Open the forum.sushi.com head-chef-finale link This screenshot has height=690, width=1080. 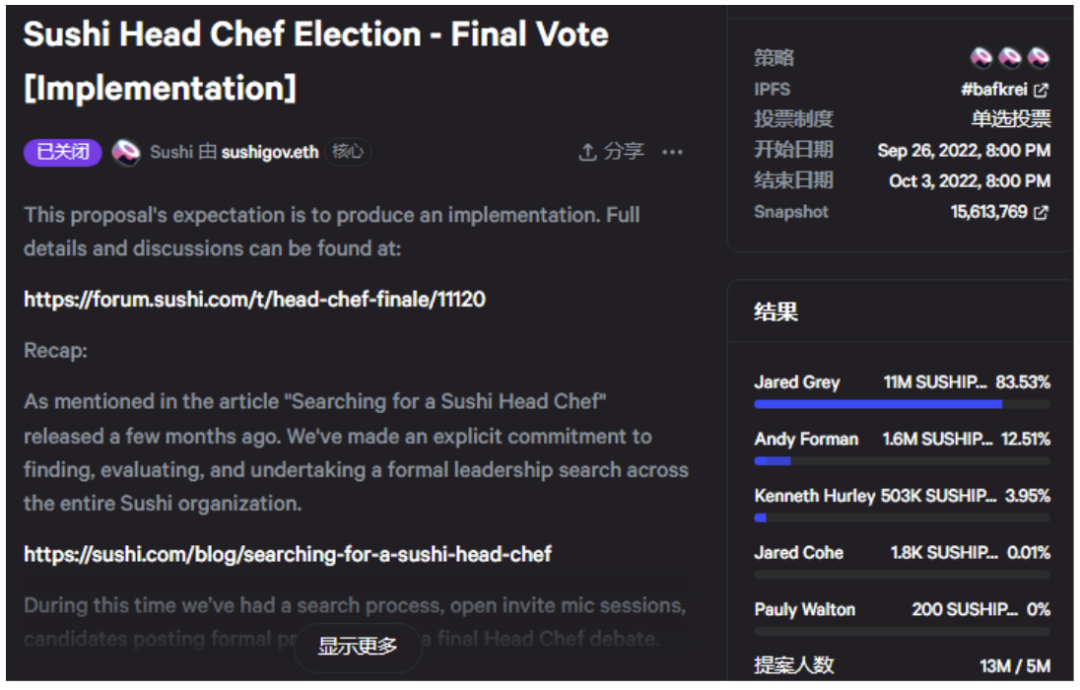pyautogui.click(x=254, y=299)
